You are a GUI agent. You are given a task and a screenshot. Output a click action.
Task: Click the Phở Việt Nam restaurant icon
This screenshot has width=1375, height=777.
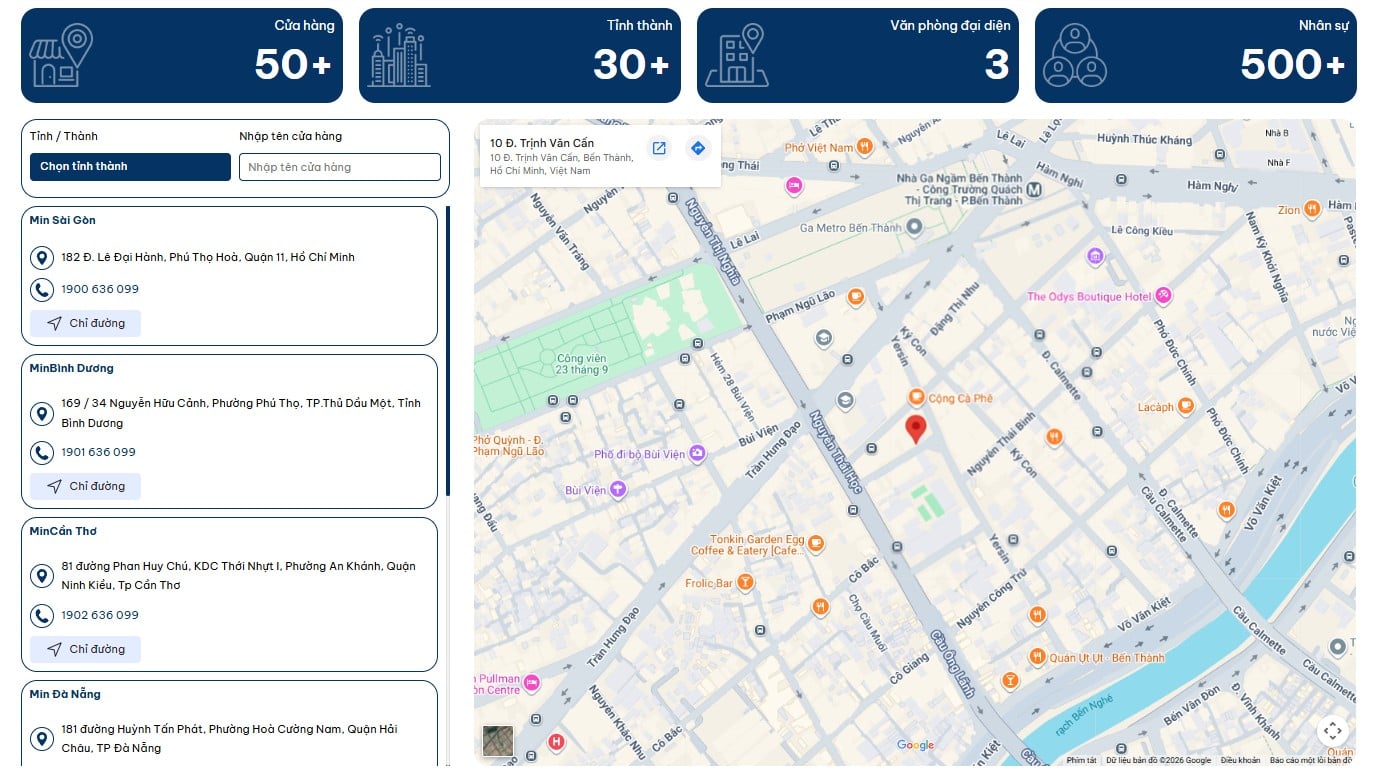[x=865, y=147]
